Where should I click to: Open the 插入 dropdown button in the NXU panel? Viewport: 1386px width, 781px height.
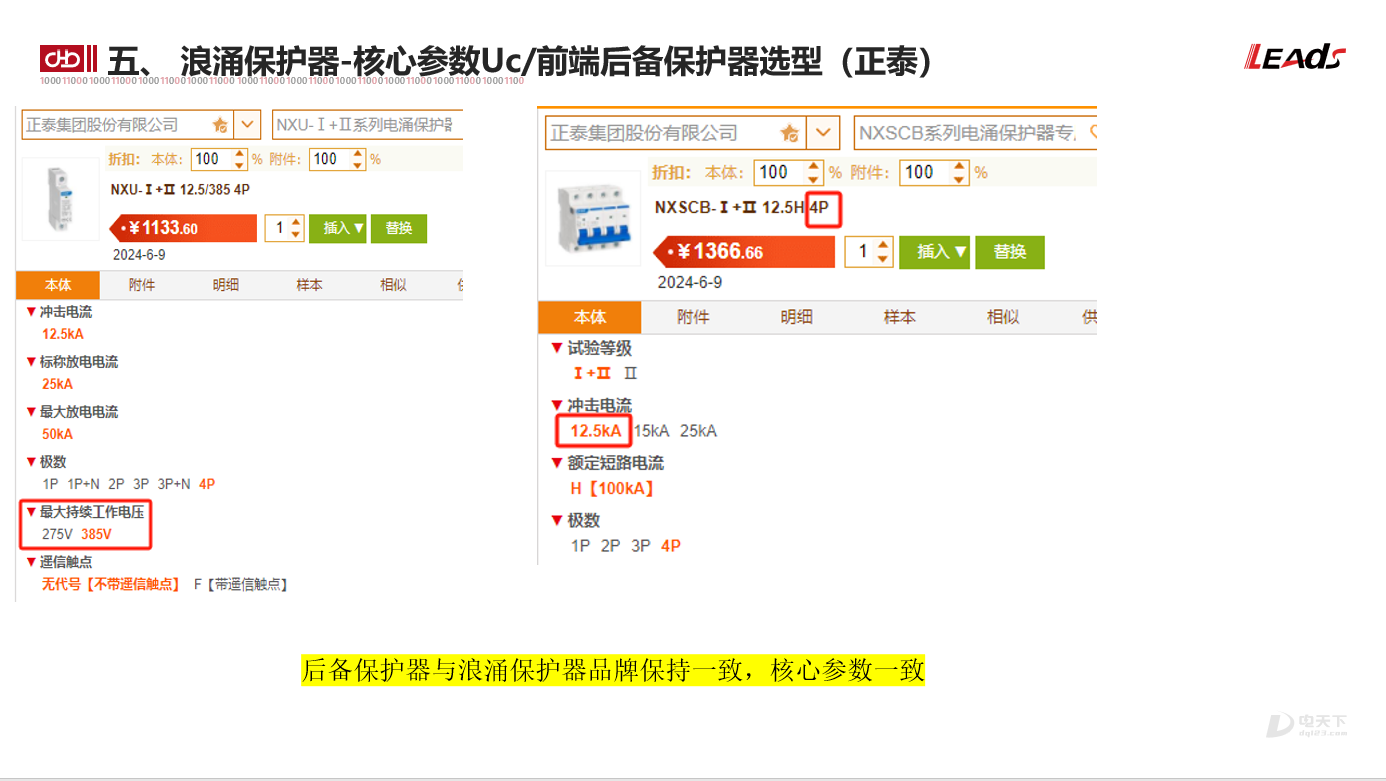(x=338, y=228)
